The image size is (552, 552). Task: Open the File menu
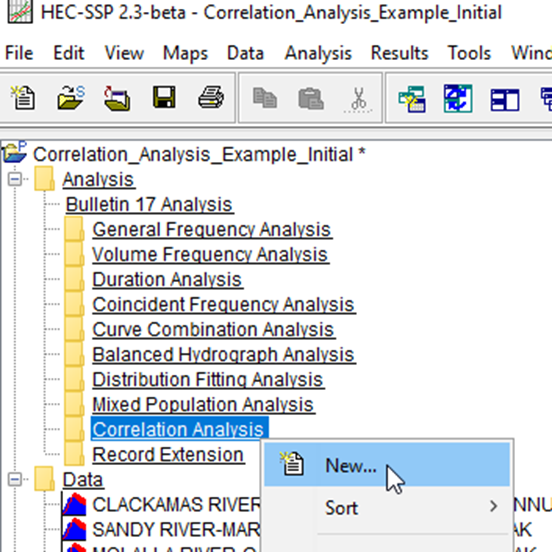pos(19,53)
